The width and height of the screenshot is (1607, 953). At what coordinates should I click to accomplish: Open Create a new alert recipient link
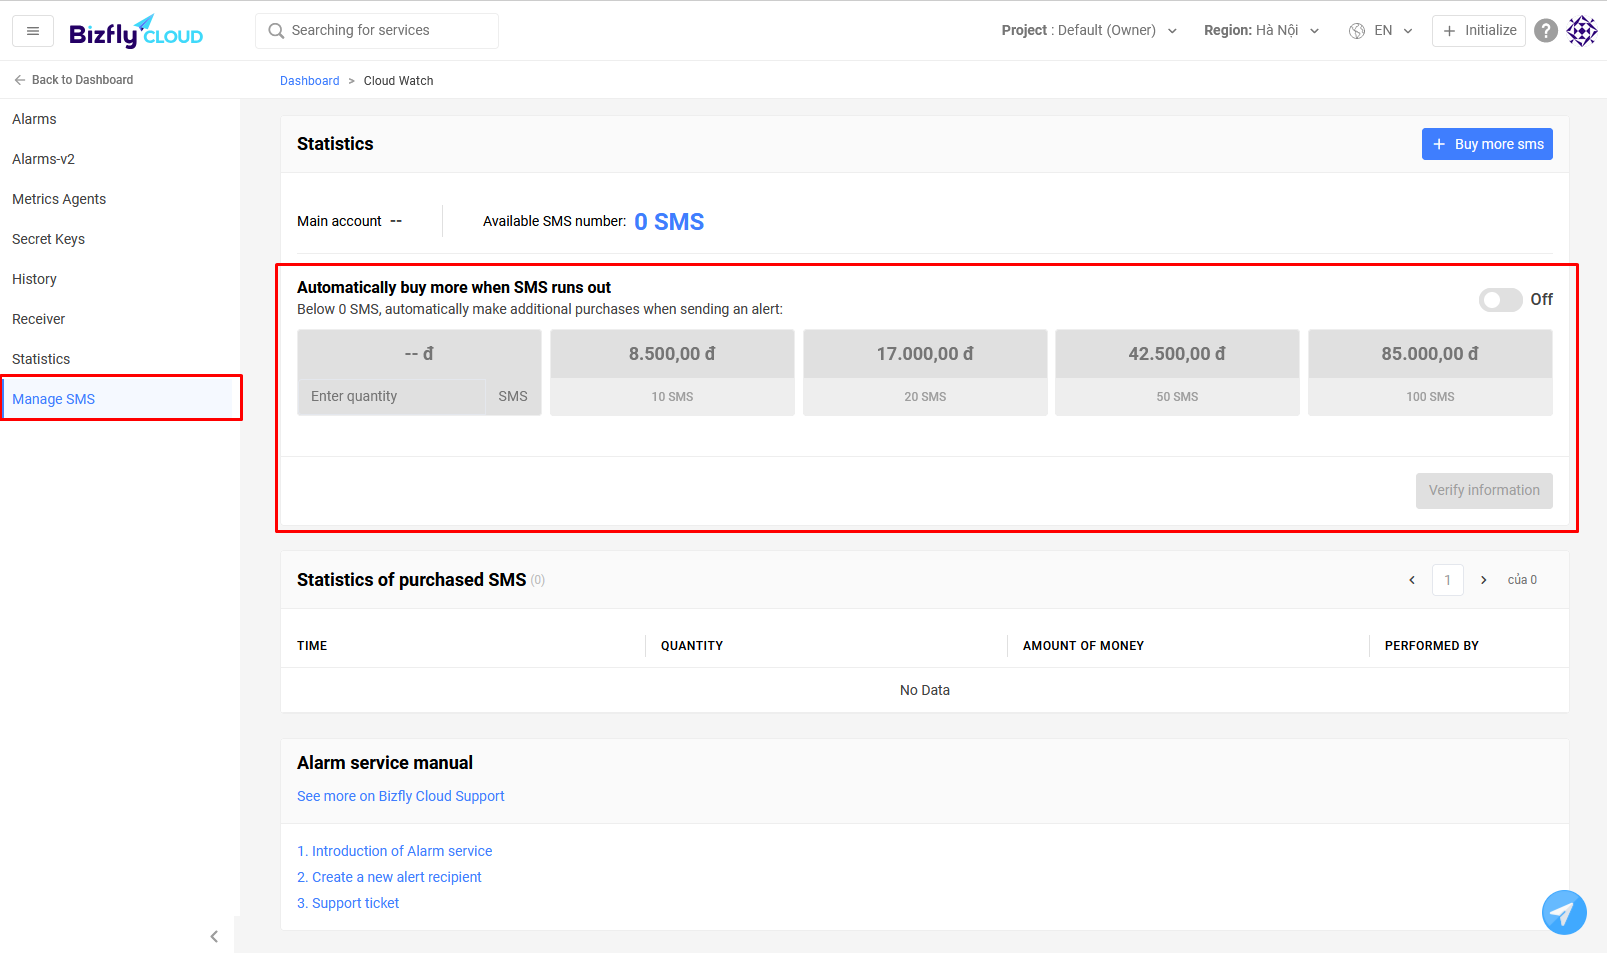pos(389,877)
